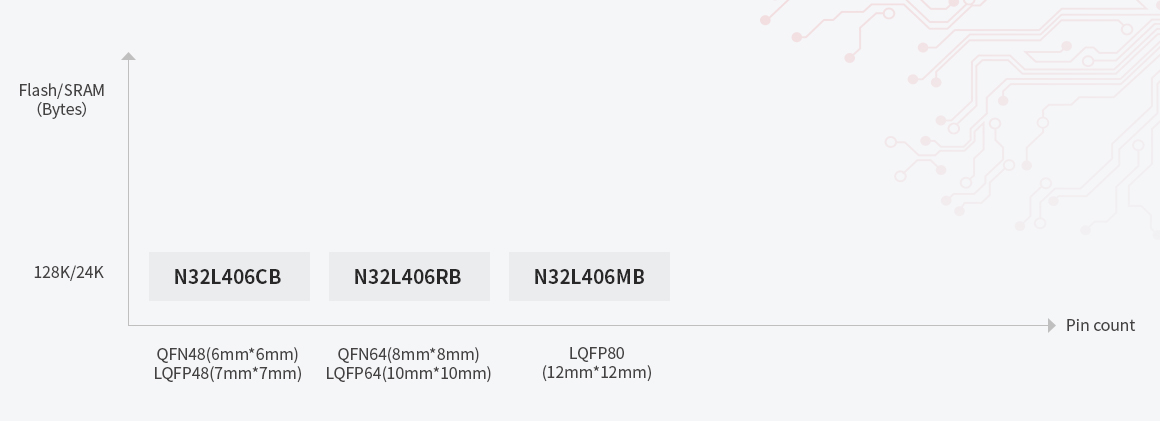The height and width of the screenshot is (421, 1160).
Task: Click the origin corner where the axes meet
Action: click(129, 325)
